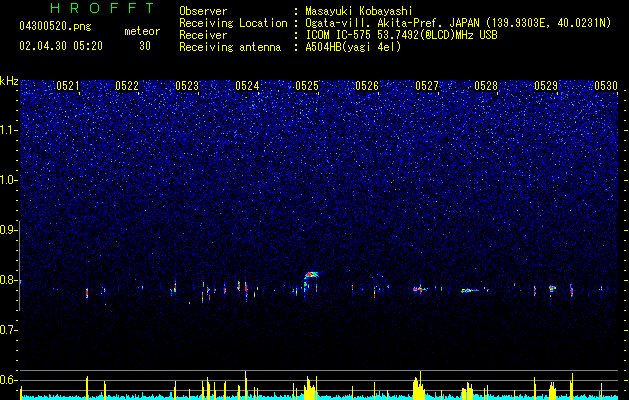Click the bright meteor echo near 0525
The height and width of the screenshot is (400, 629).
coord(311,275)
